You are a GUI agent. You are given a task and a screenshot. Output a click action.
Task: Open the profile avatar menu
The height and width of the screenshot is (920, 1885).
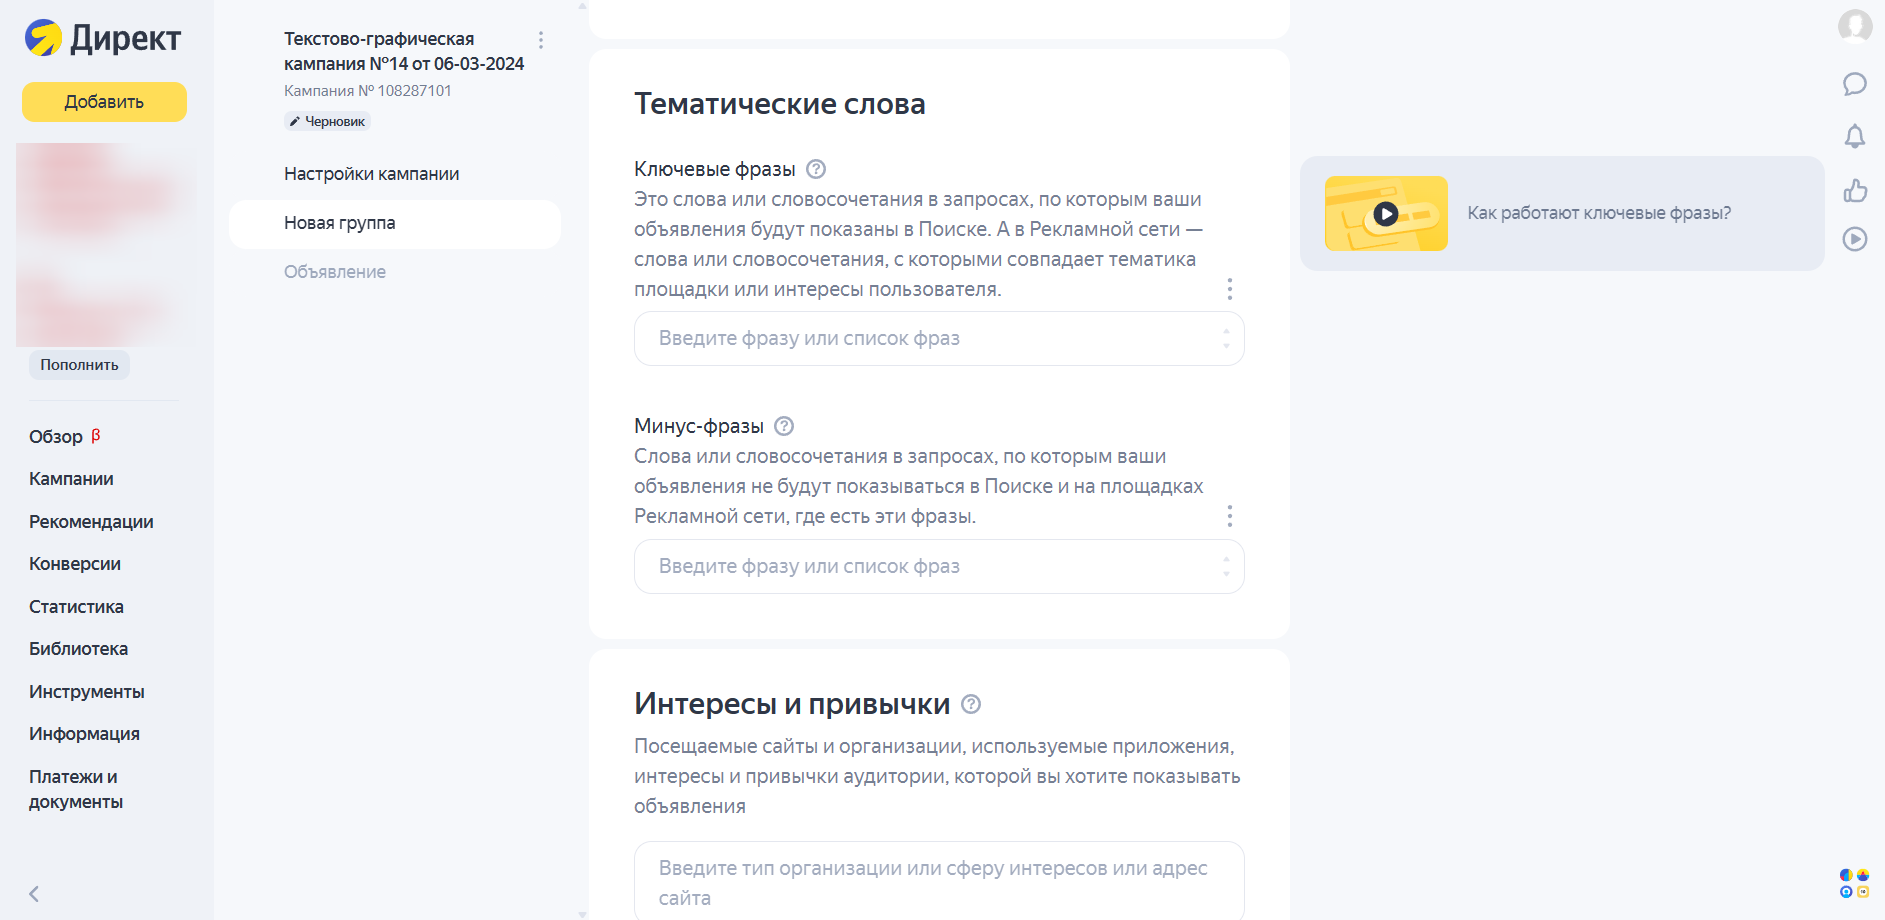(1857, 27)
